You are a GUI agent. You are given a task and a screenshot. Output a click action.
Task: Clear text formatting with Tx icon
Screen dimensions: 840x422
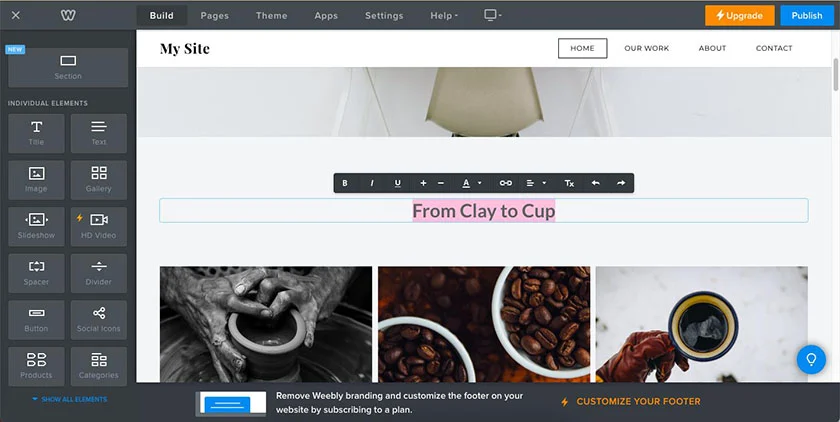(x=569, y=183)
